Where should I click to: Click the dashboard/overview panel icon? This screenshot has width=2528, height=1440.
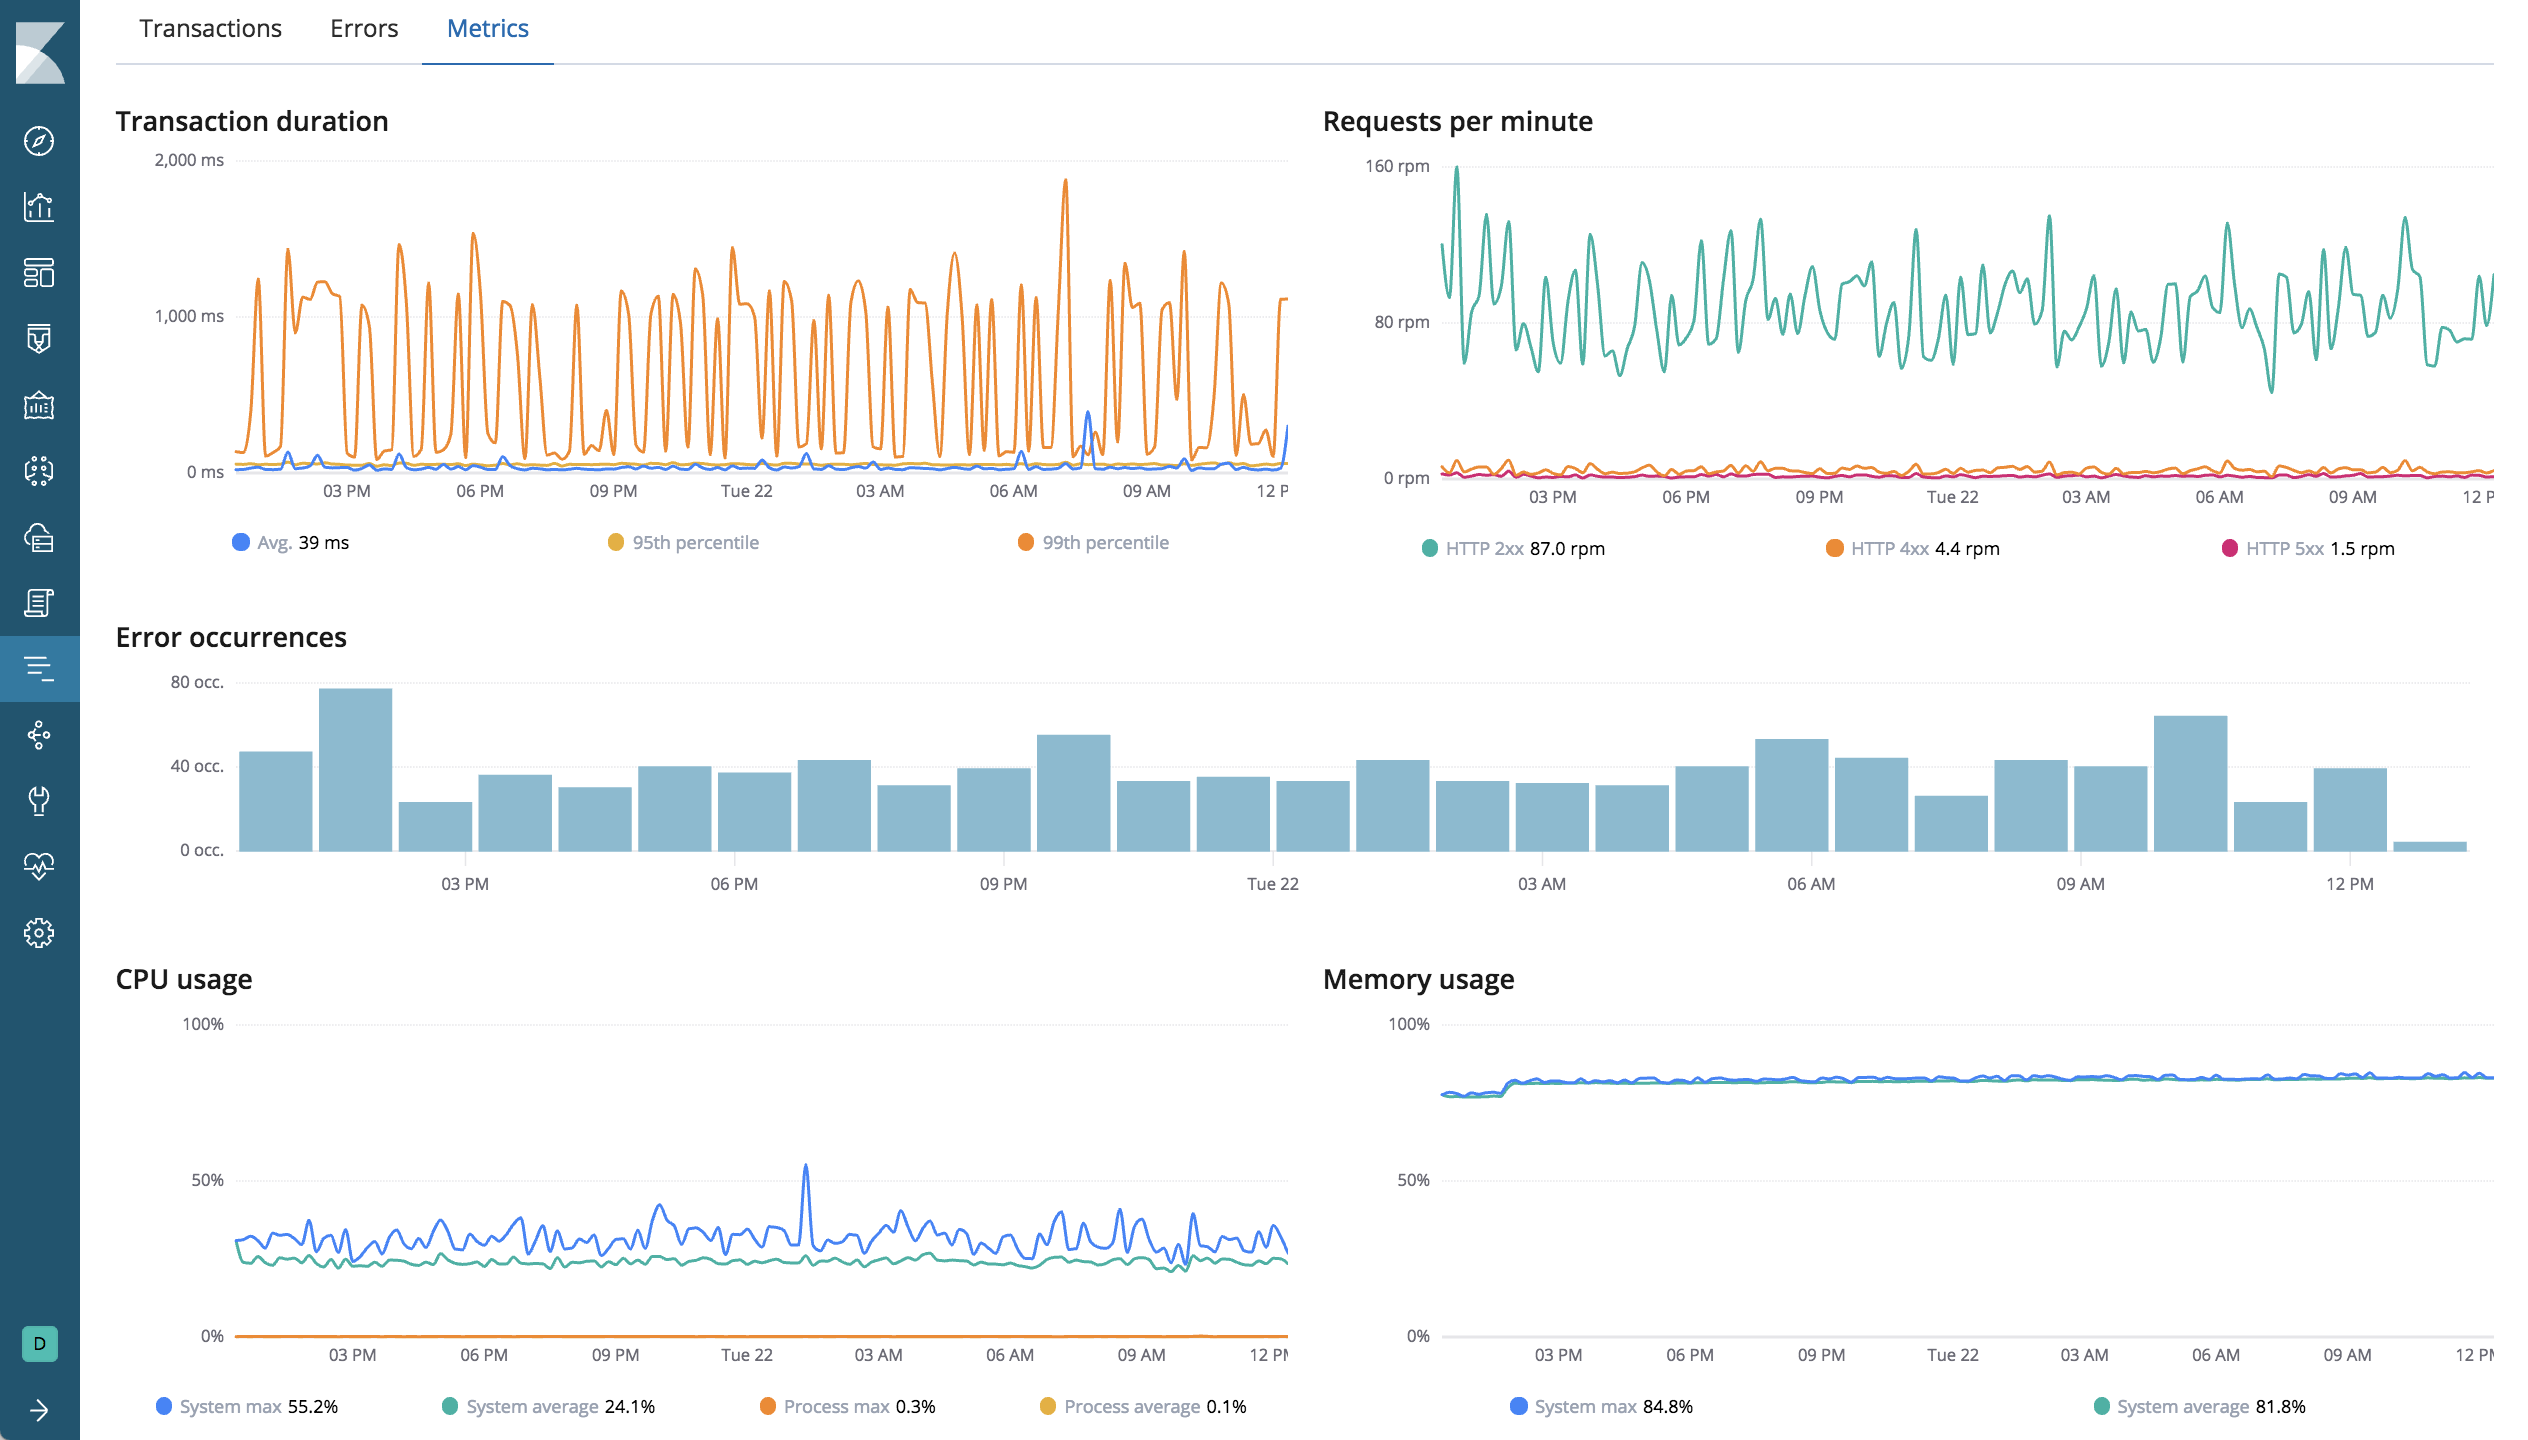42,273
